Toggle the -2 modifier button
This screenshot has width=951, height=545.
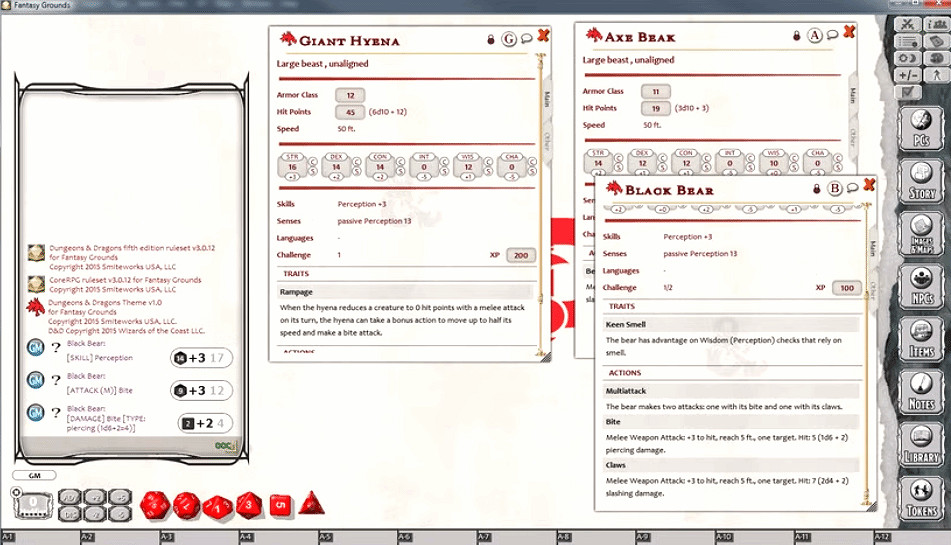(95, 514)
